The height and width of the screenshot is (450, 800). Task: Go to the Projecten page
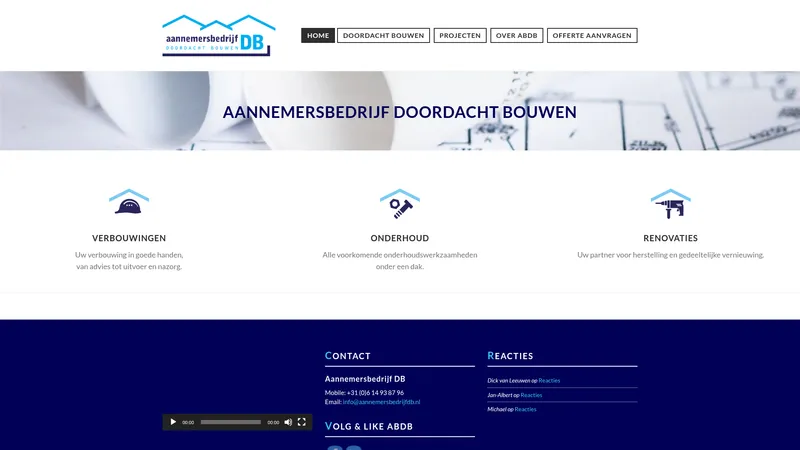460,35
